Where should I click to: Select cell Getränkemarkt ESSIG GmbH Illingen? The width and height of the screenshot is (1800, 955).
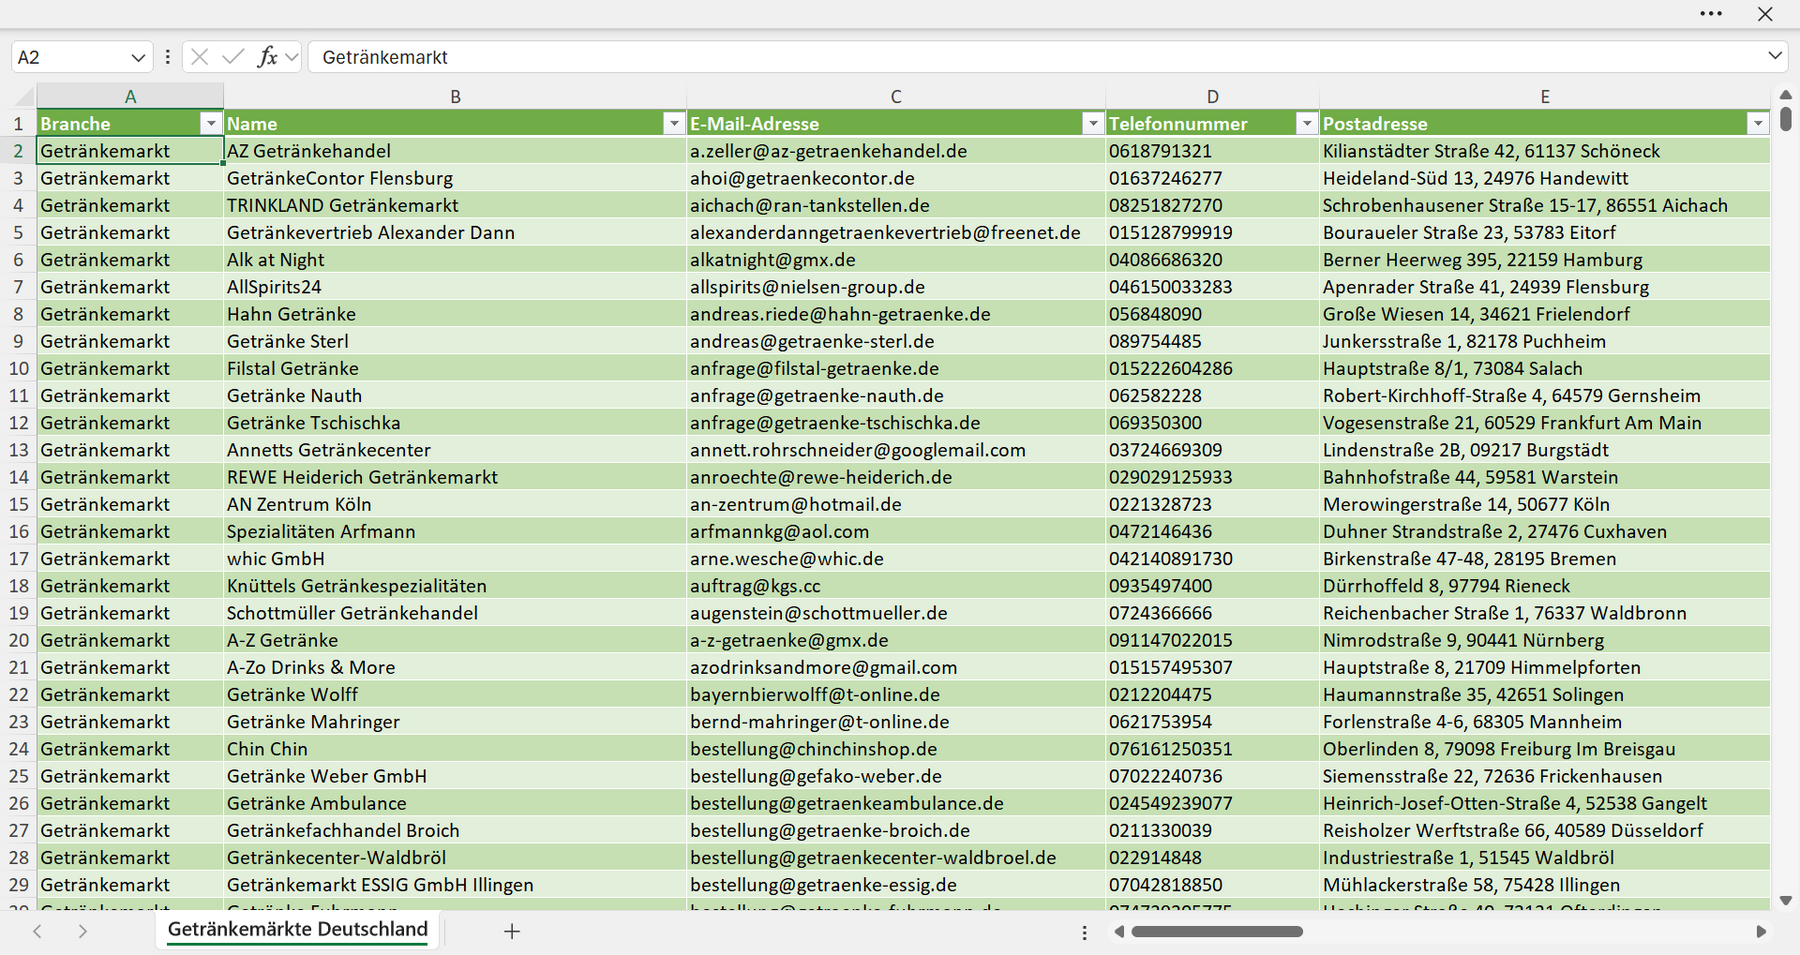[455, 884]
